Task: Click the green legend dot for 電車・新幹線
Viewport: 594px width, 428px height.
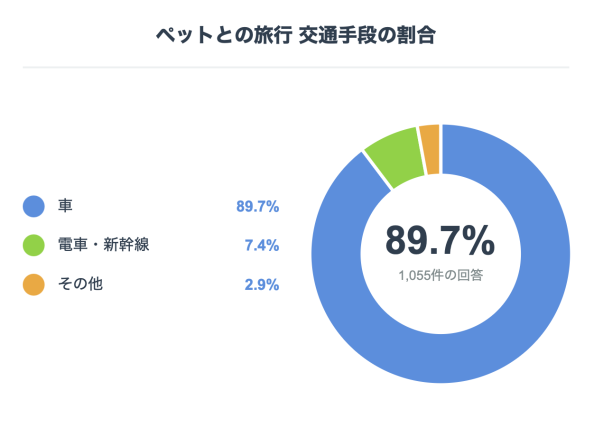Action: [x=34, y=245]
